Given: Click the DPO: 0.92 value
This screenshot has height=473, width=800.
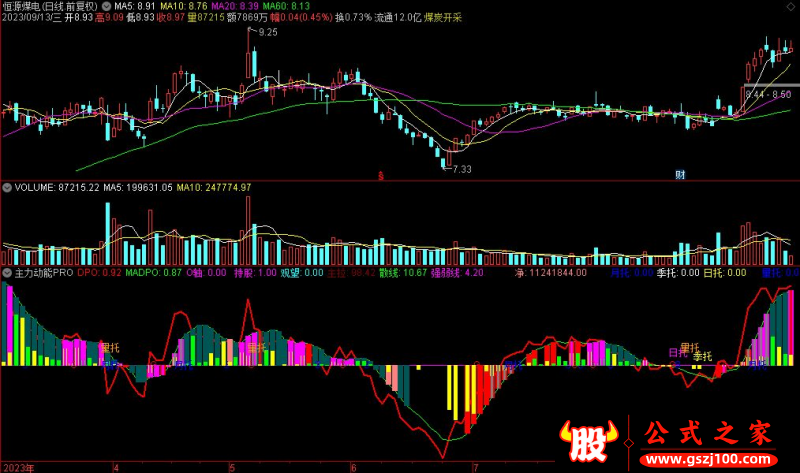Looking at the screenshot, I should click(99, 273).
